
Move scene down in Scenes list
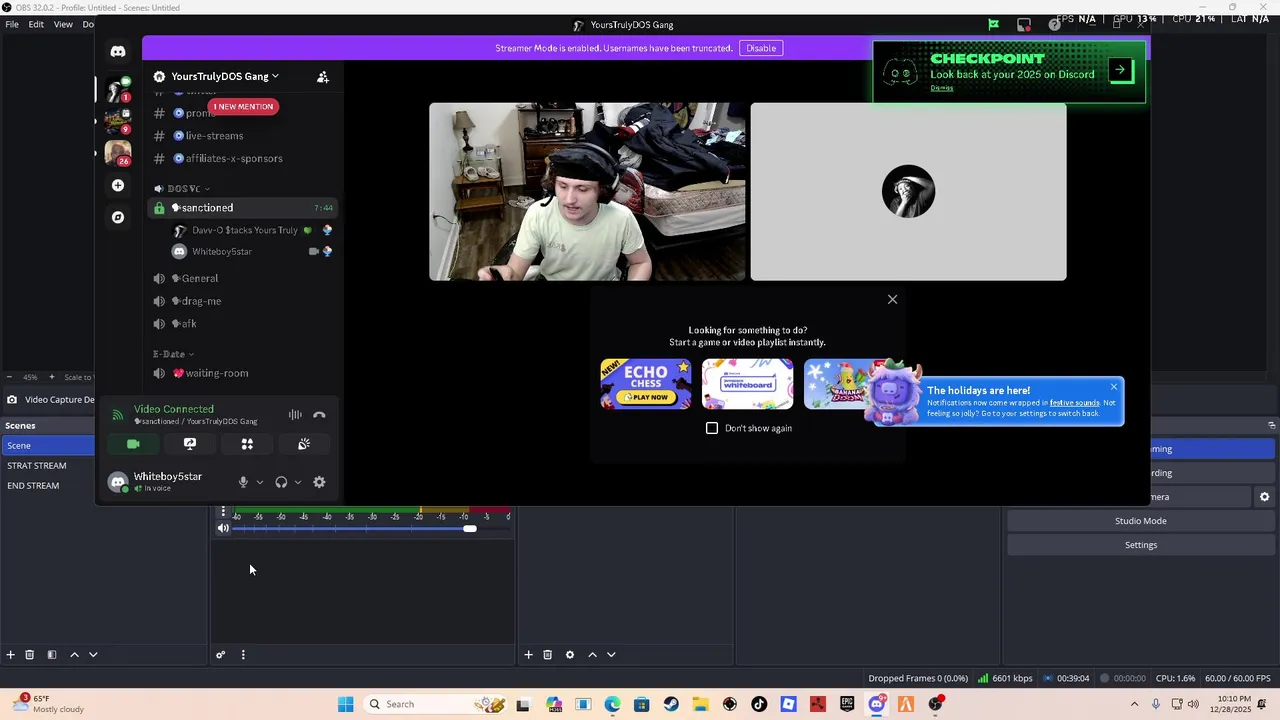pos(93,655)
